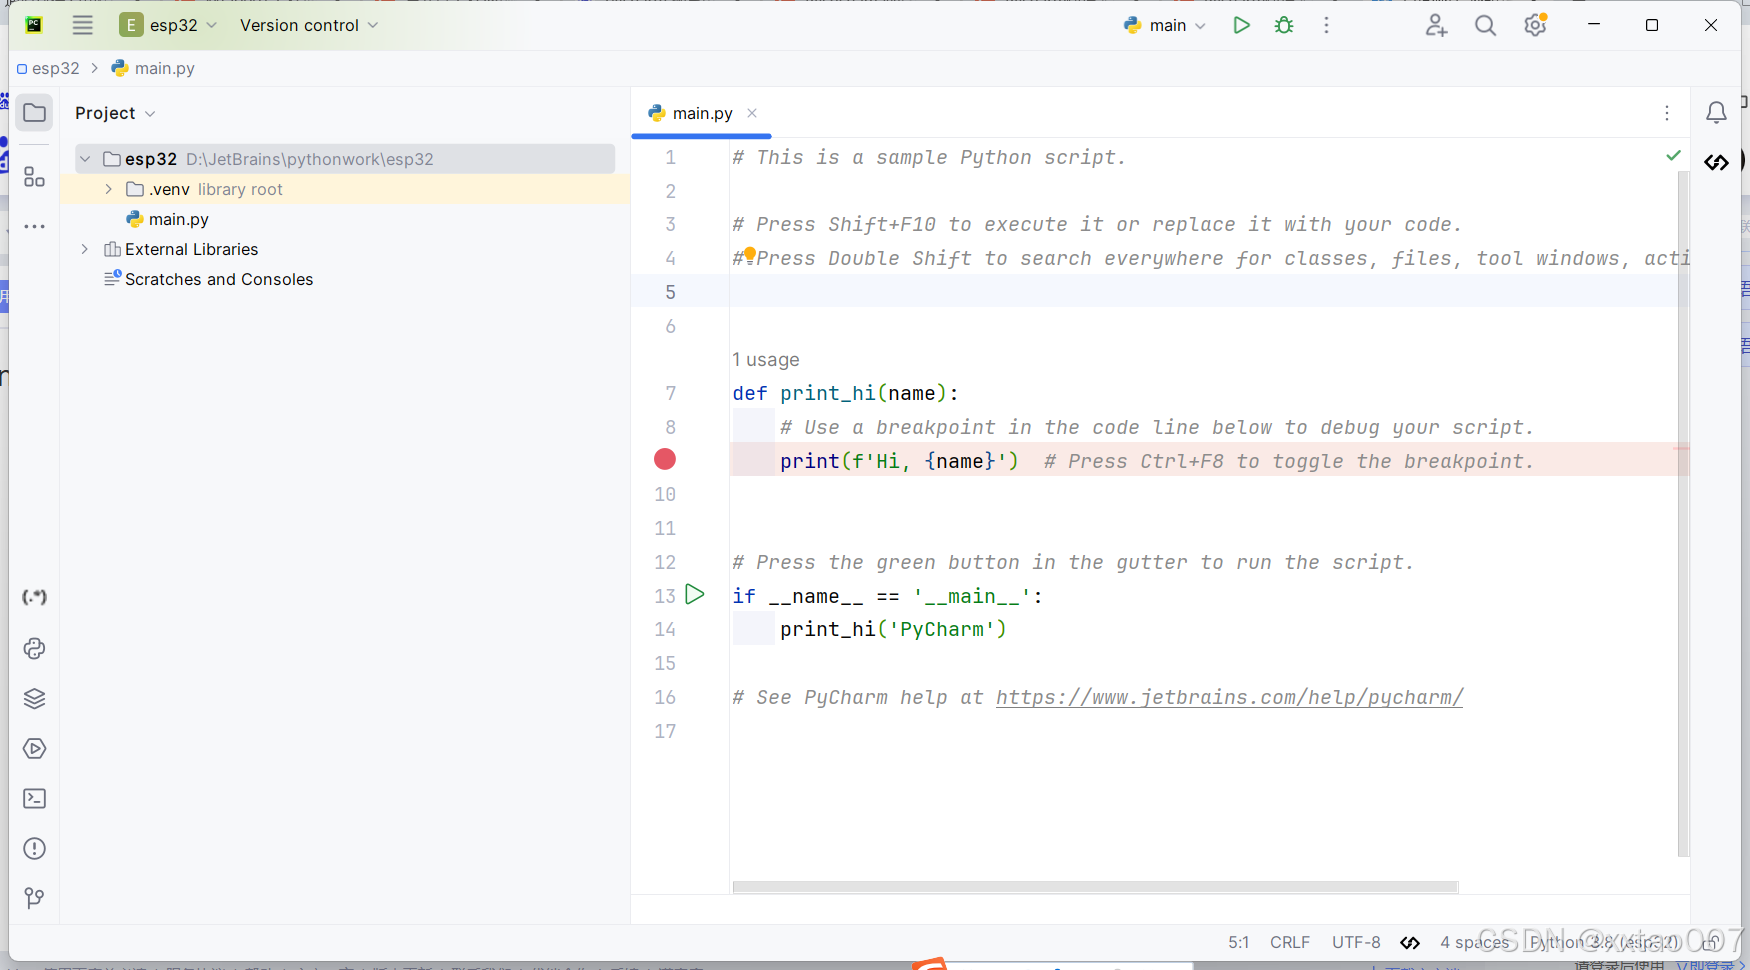
Task: Start debugging with the Debug icon
Action: tap(1284, 25)
